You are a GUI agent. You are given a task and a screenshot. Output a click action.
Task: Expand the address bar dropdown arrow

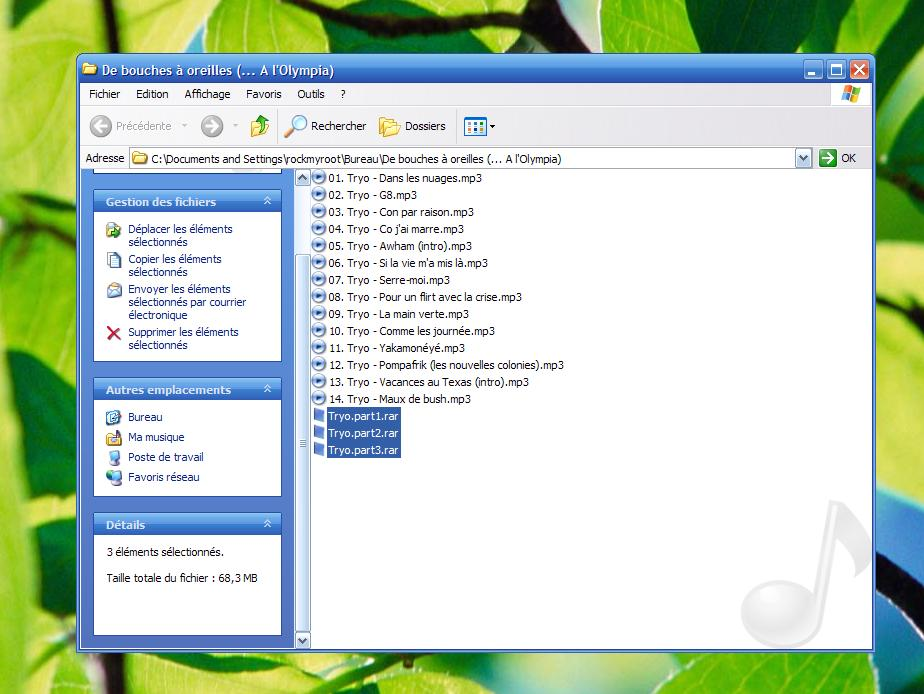tap(803, 158)
